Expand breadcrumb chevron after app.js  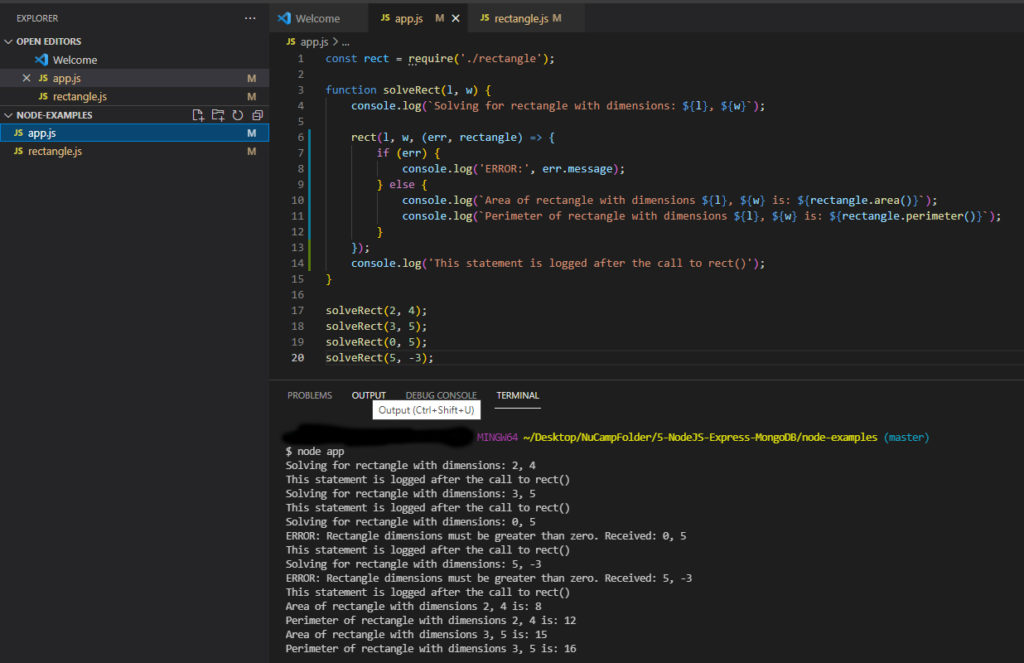(336, 42)
